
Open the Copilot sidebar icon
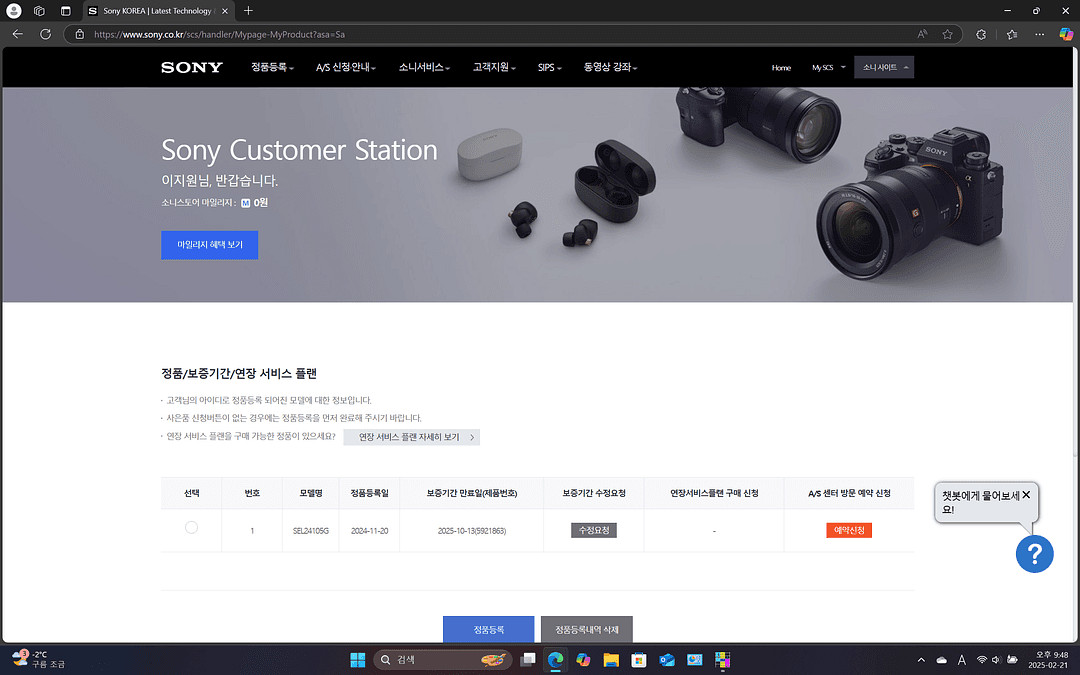click(x=1066, y=34)
